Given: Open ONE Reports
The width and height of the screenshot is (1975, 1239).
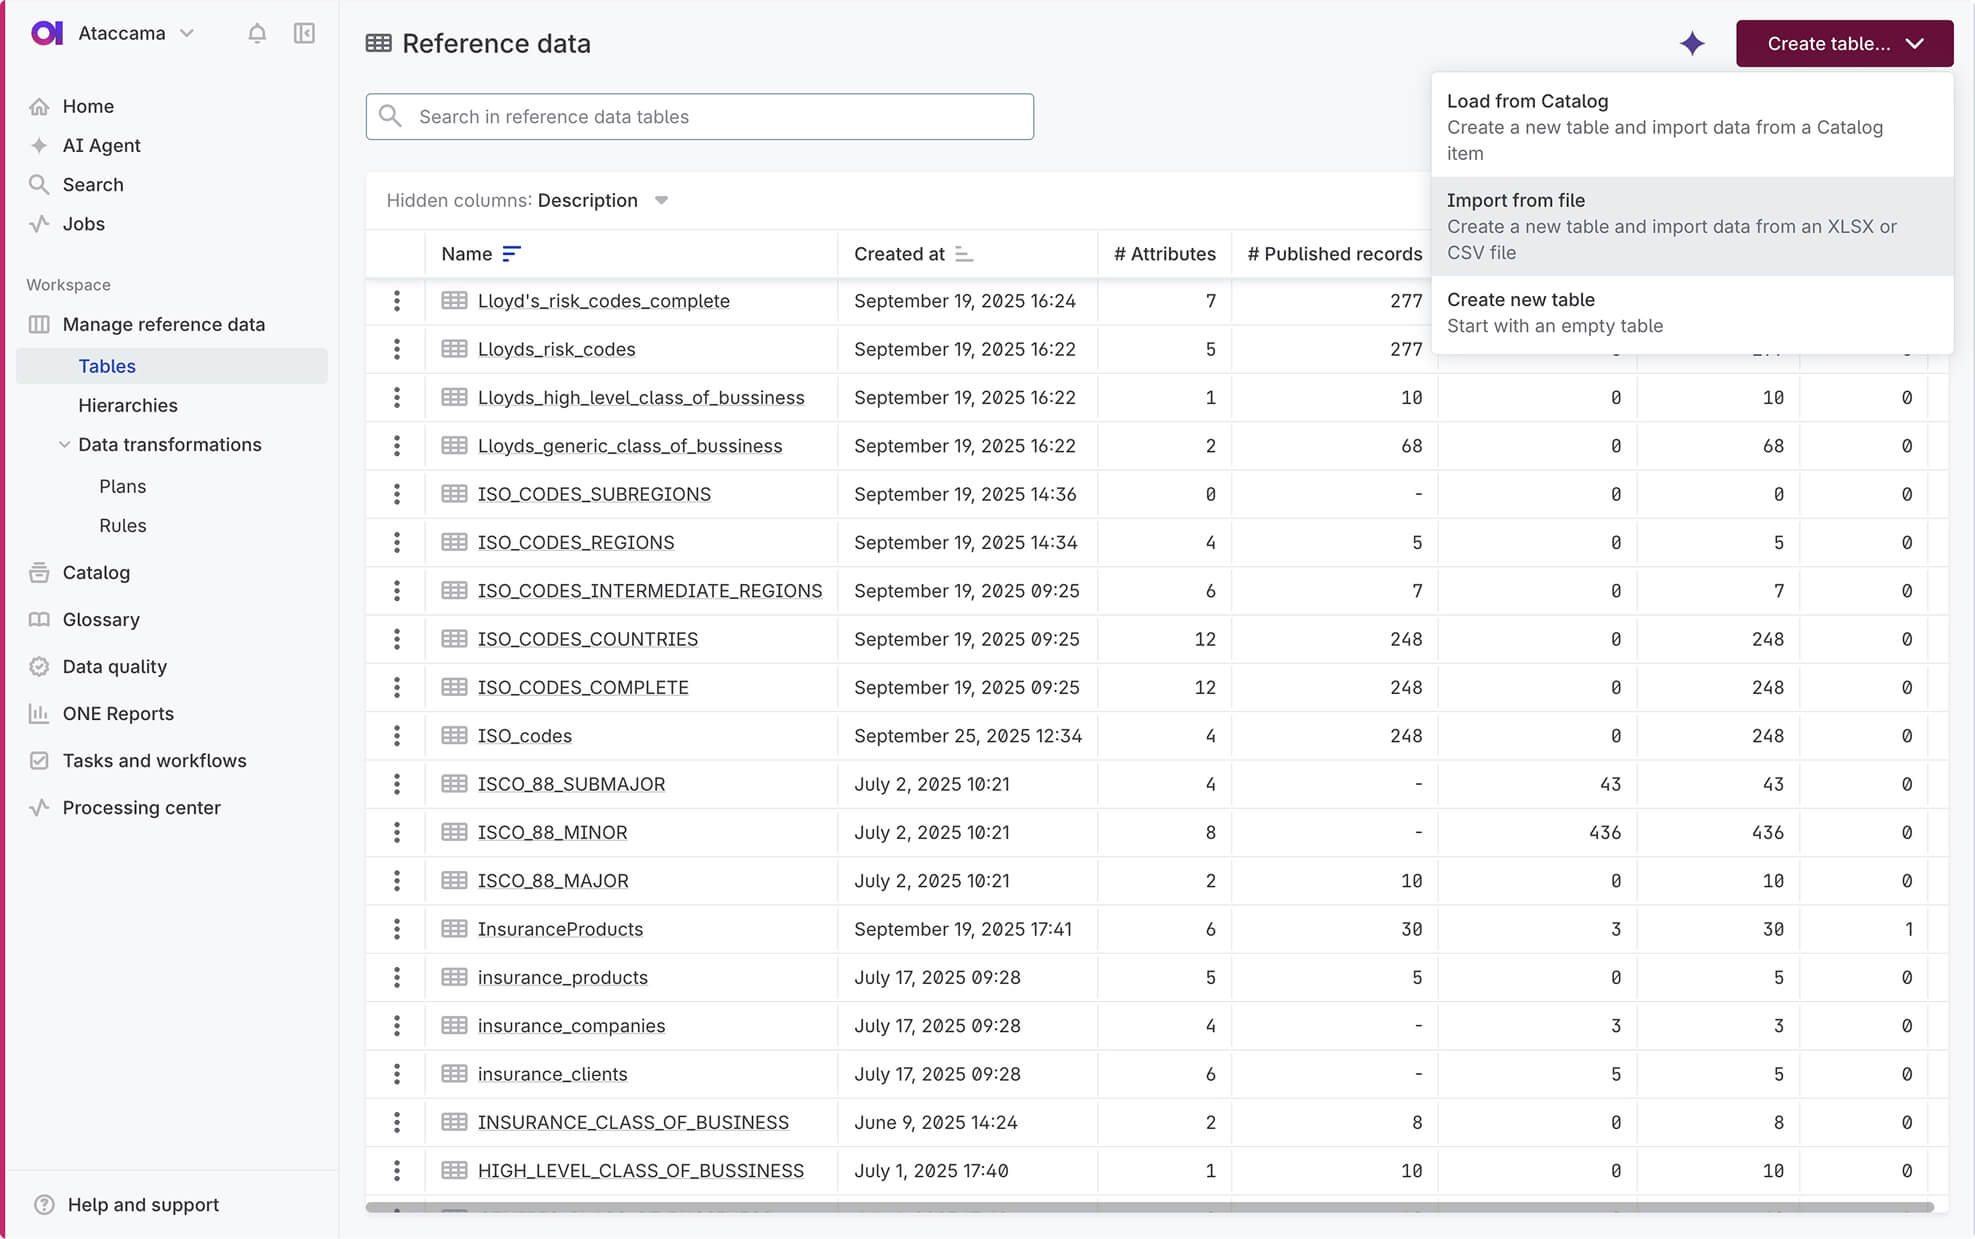Looking at the screenshot, I should click(x=117, y=713).
